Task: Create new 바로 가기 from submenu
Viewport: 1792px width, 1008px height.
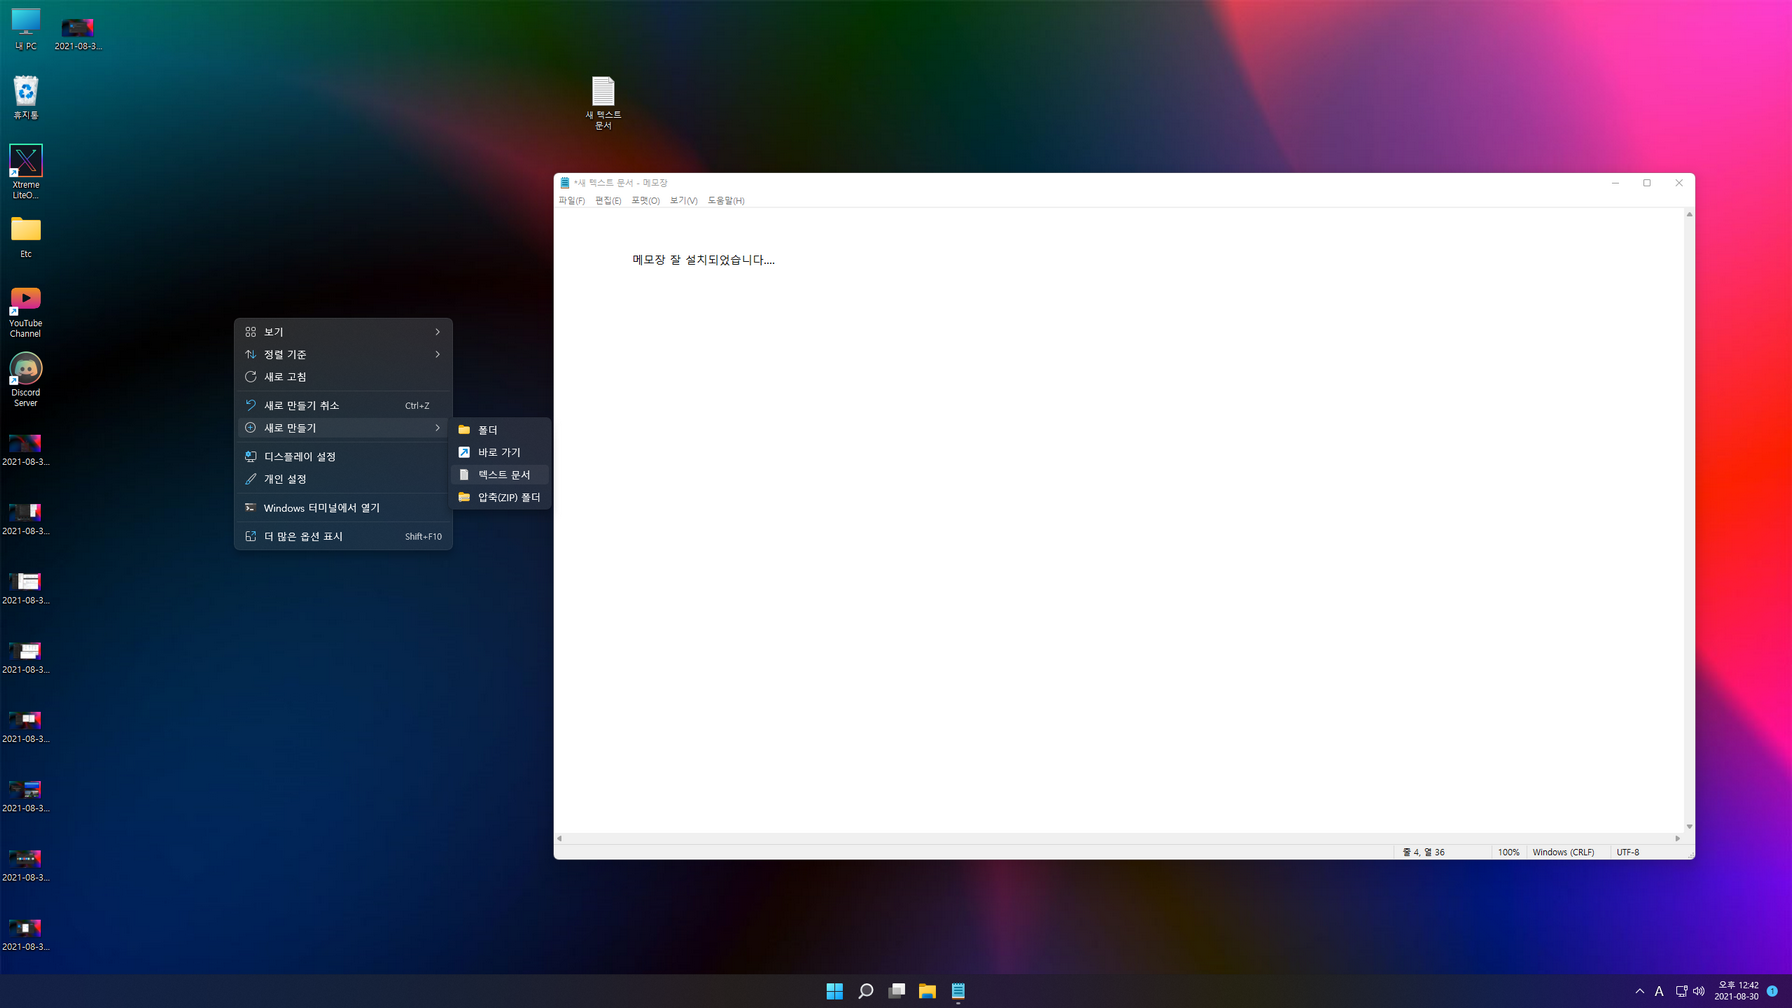Action: click(501, 452)
